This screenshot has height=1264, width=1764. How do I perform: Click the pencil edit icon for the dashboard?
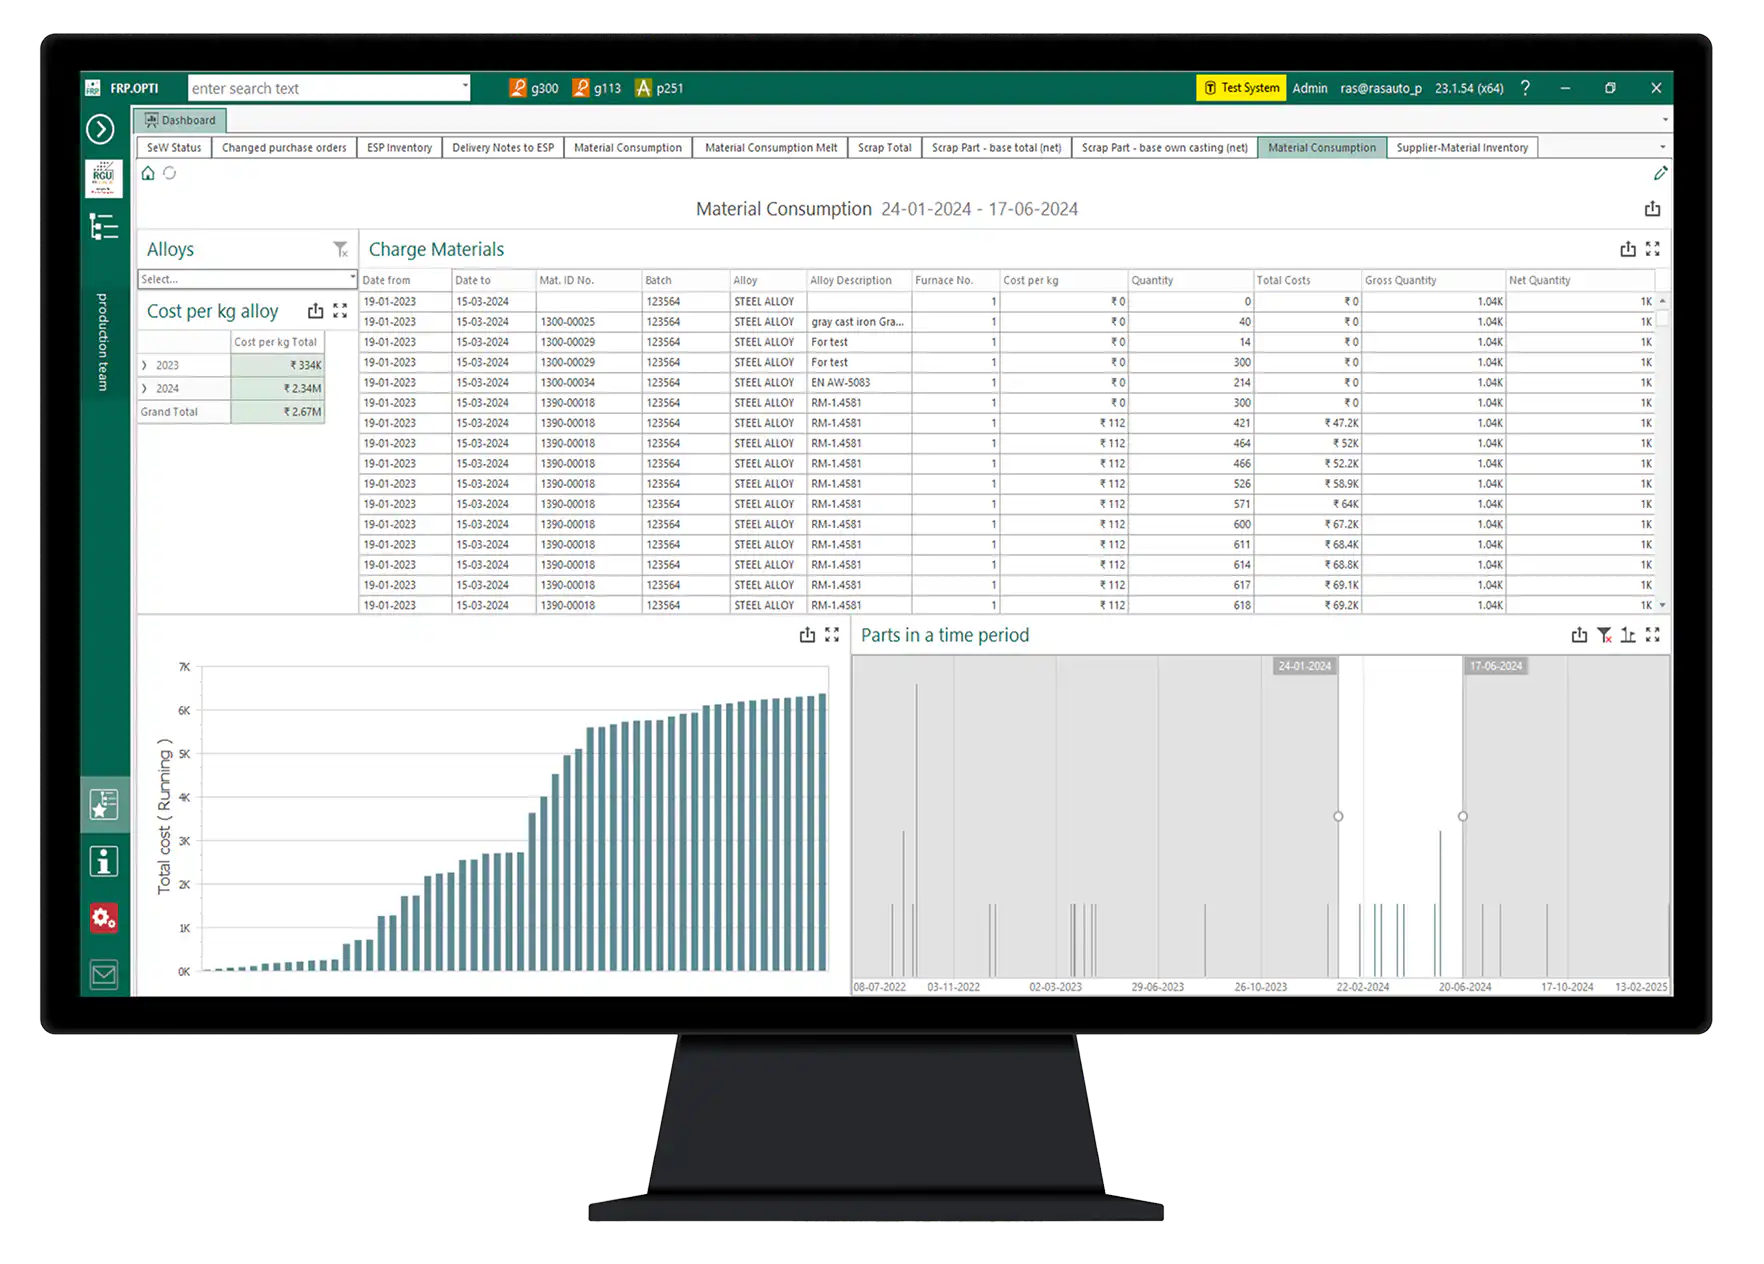point(1660,173)
